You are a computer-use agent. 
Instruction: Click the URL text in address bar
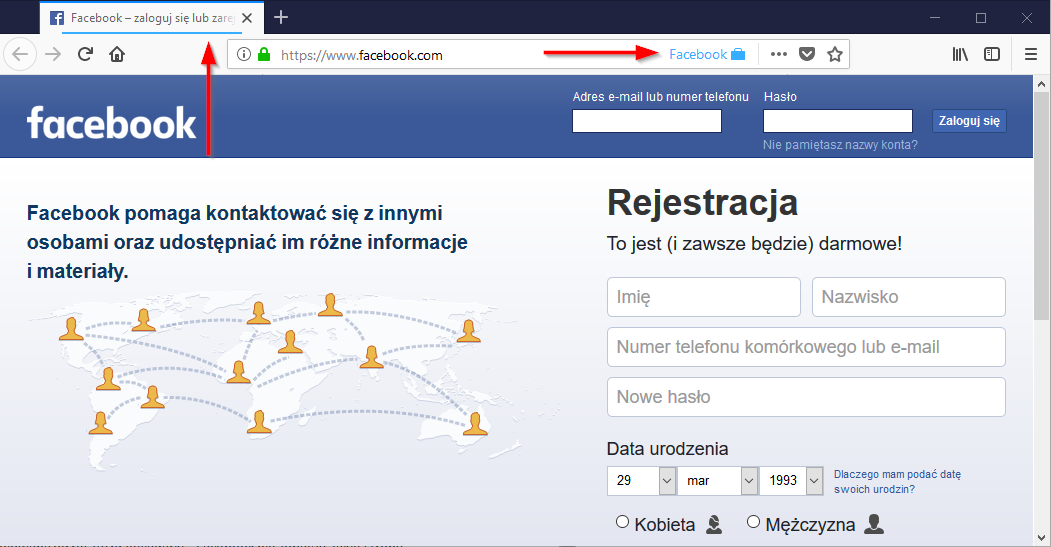[x=362, y=55]
